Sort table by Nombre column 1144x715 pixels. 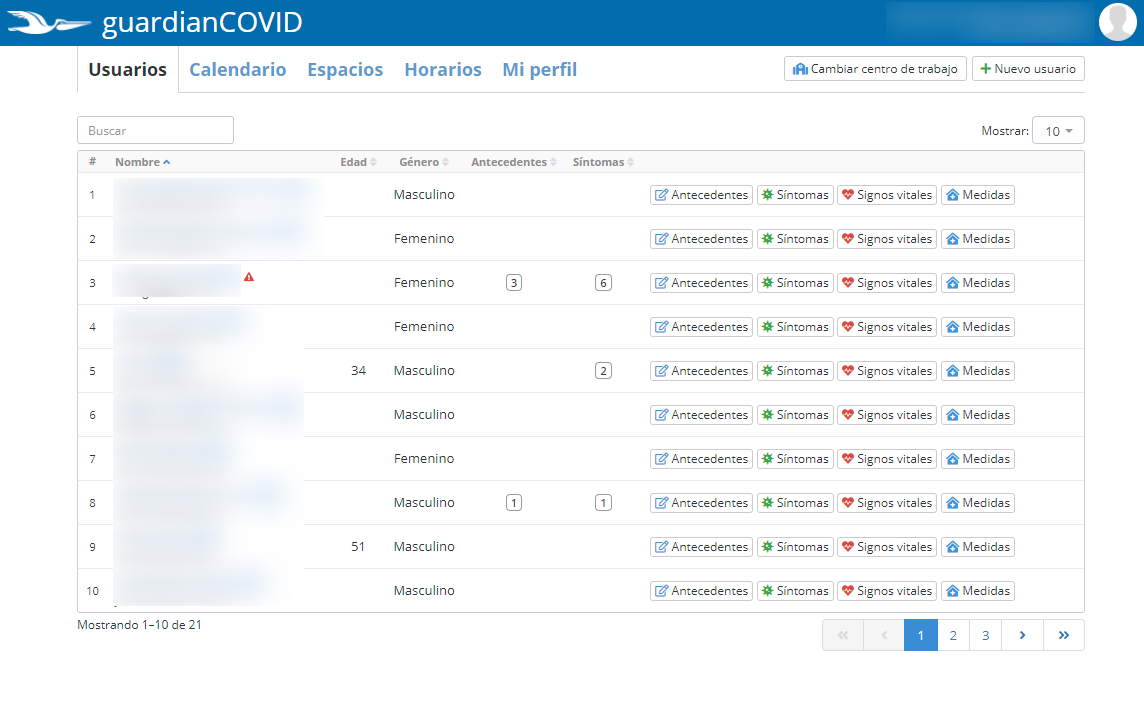click(142, 162)
